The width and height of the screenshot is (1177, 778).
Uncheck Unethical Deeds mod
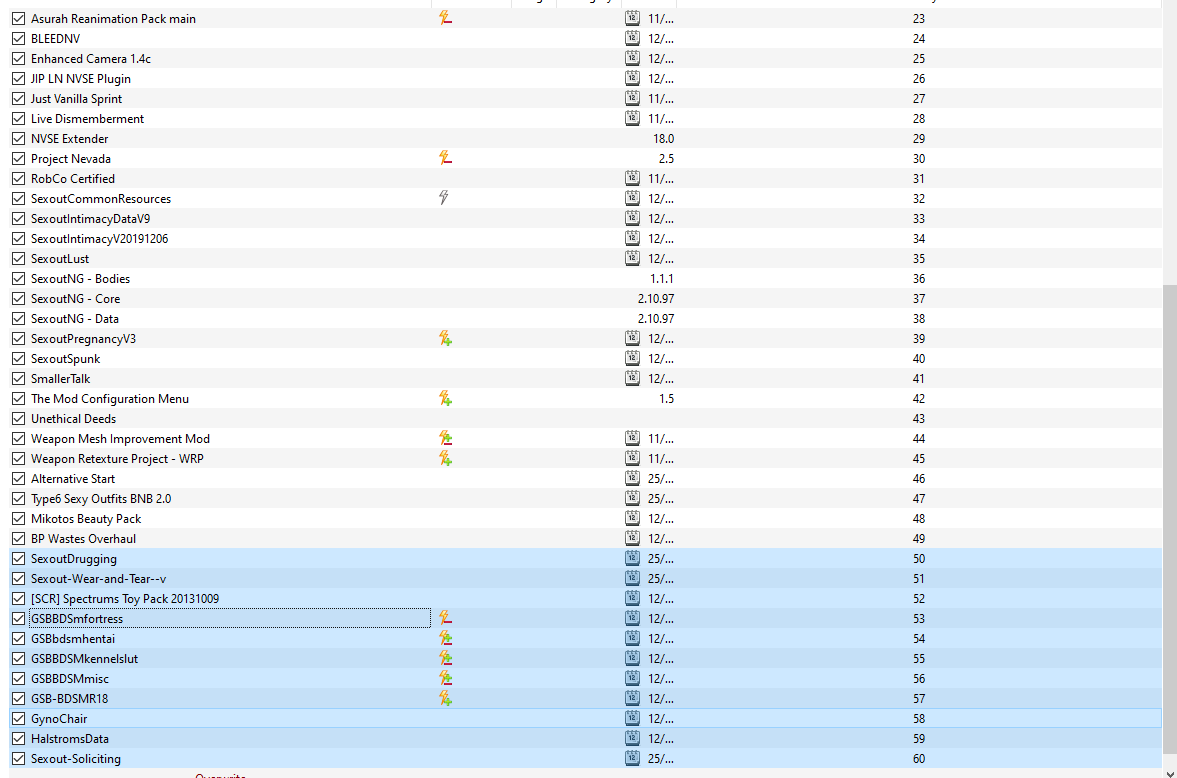tap(19, 418)
